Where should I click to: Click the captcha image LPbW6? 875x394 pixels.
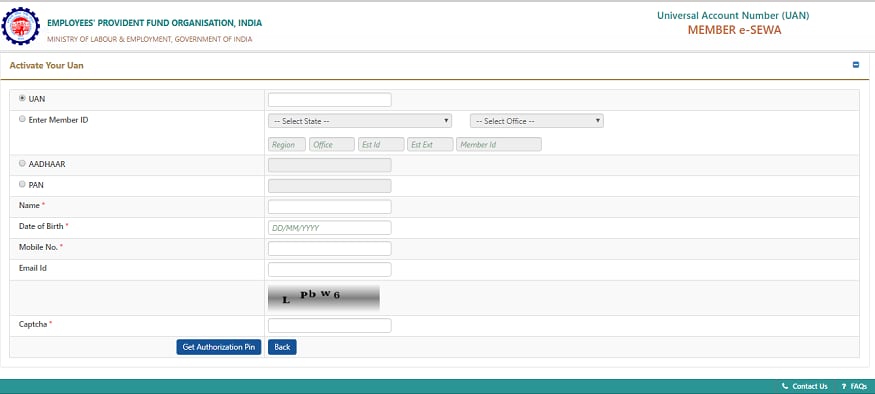[324, 298]
